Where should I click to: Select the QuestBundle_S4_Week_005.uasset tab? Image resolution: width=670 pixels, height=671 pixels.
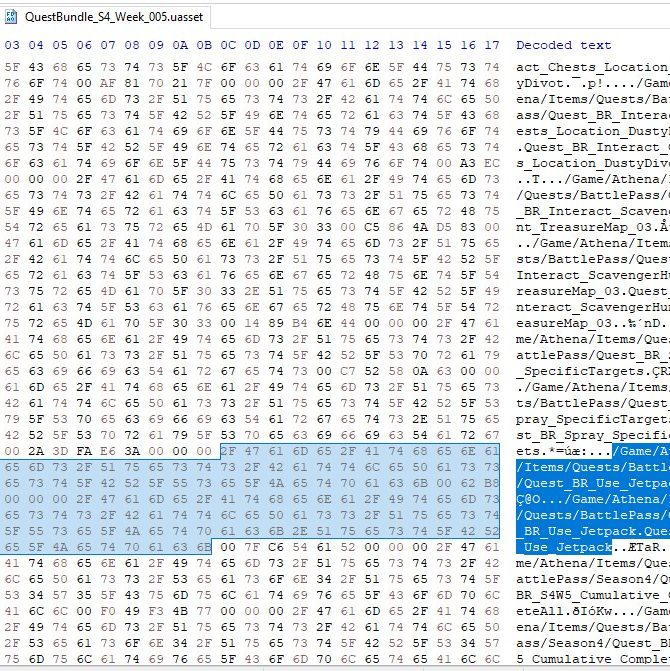(105, 17)
